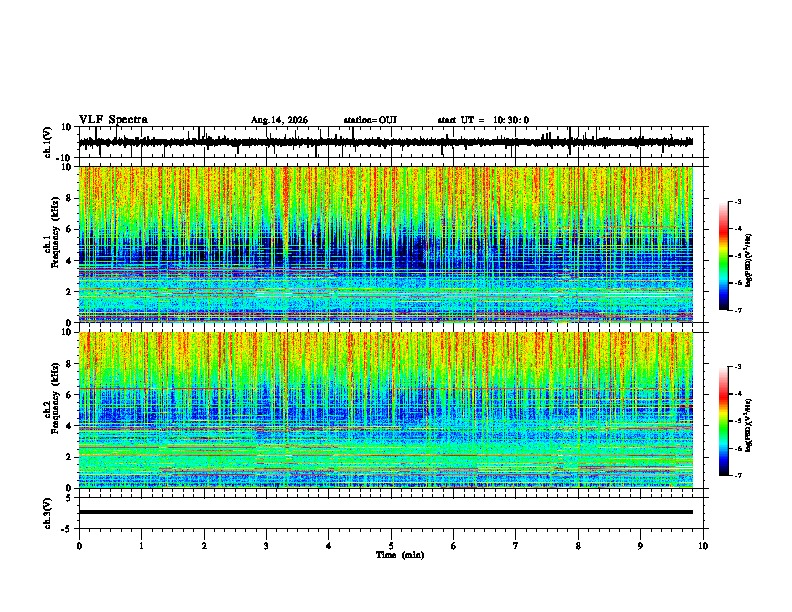This screenshot has width=792, height=612.
Task: Click the "-5" tick on ch.3(V) axis
Action: pyautogui.click(x=68, y=529)
